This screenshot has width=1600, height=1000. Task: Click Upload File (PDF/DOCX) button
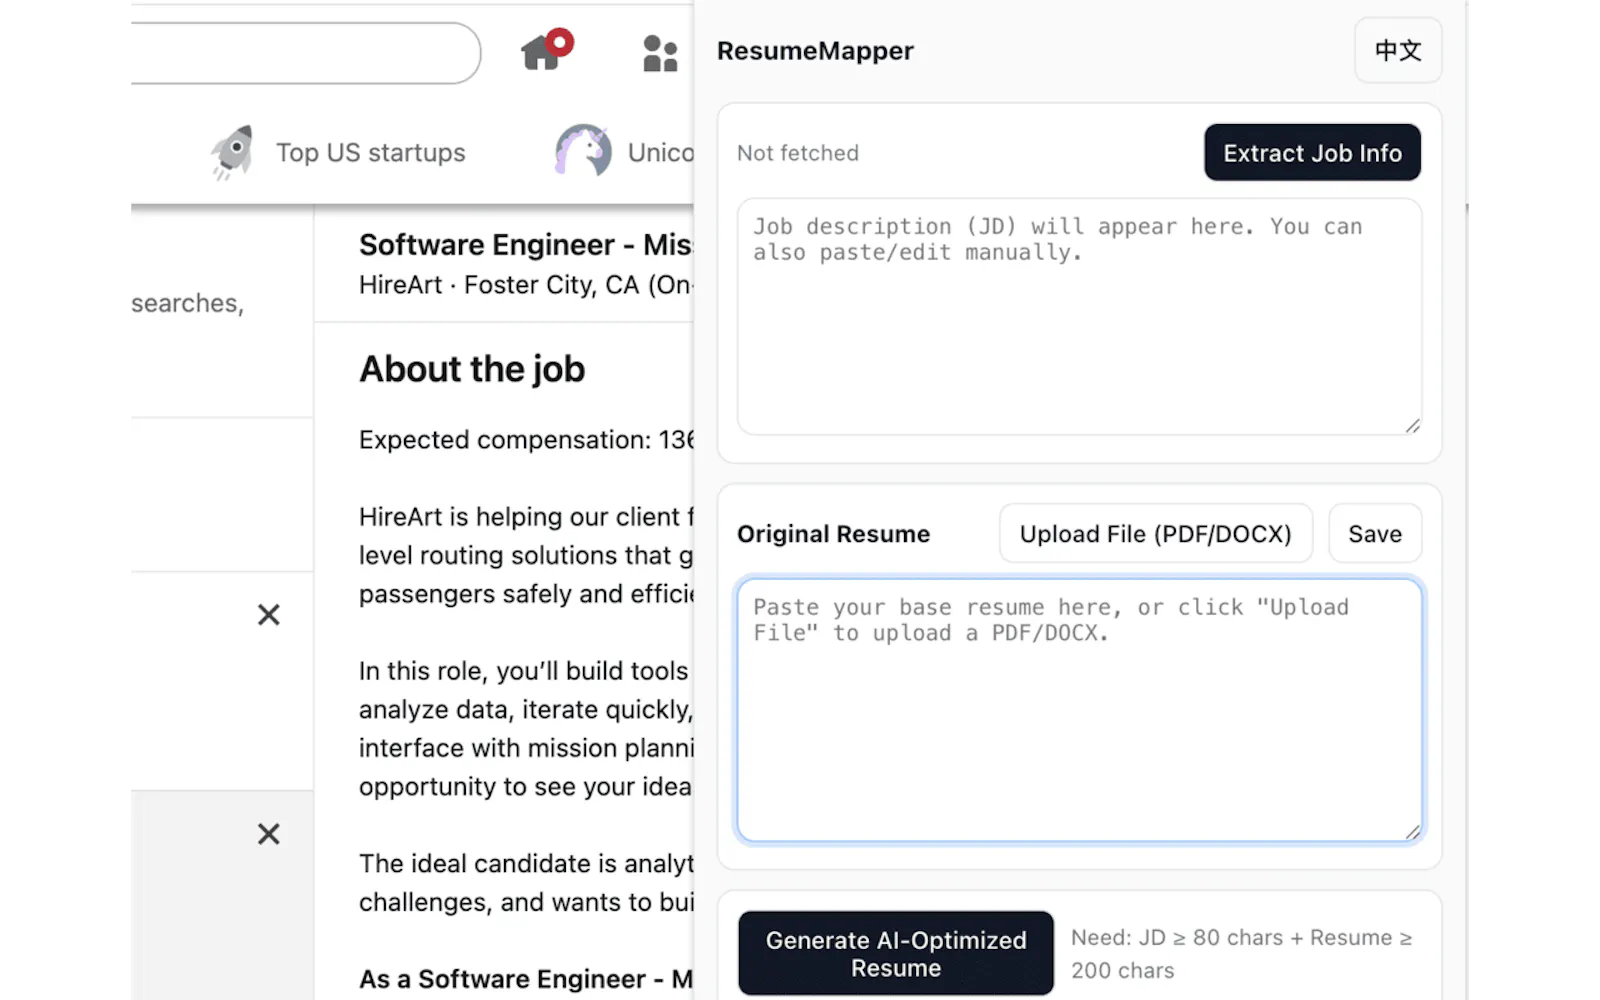1156,534
